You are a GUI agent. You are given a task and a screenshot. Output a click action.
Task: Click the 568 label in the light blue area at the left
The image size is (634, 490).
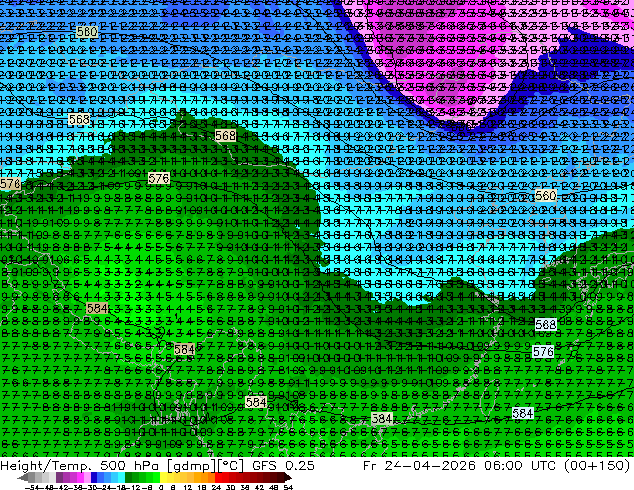(x=79, y=119)
